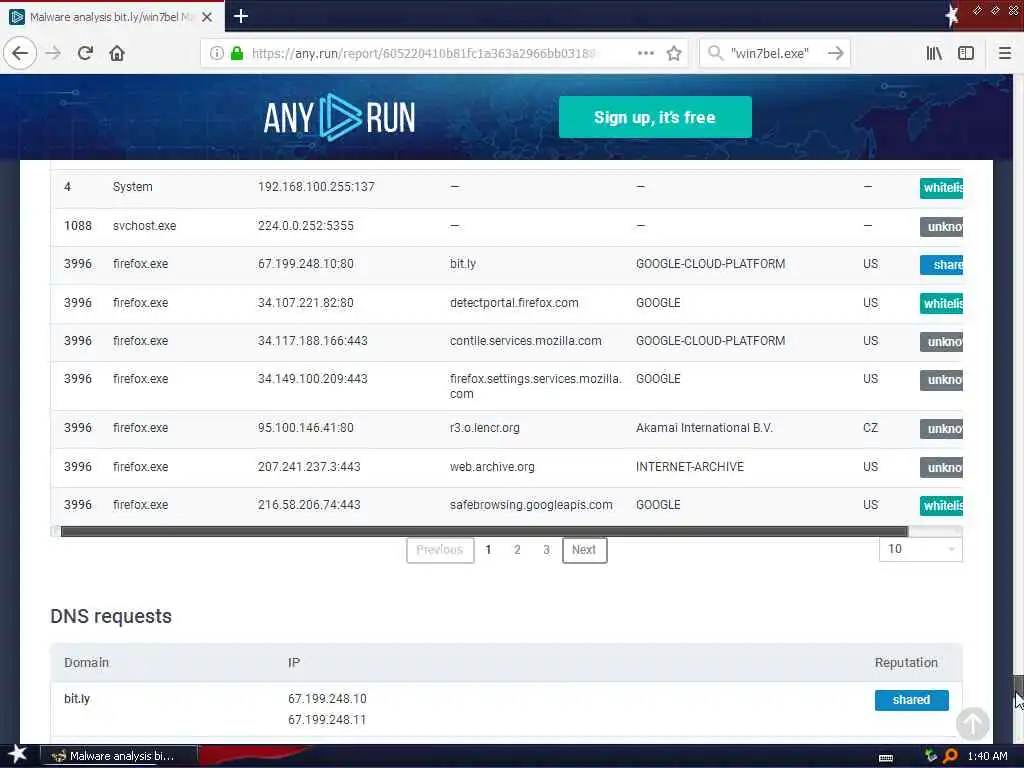Click the Malware analysis taskbar window button
The height and width of the screenshot is (768, 1024).
tap(118, 756)
